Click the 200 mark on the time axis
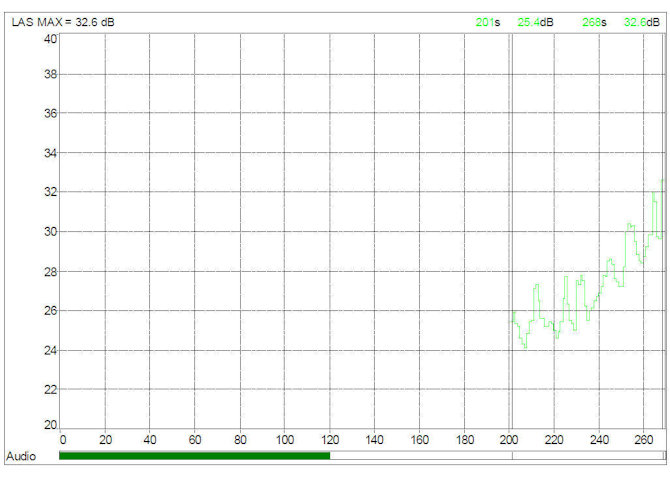 tap(510, 439)
